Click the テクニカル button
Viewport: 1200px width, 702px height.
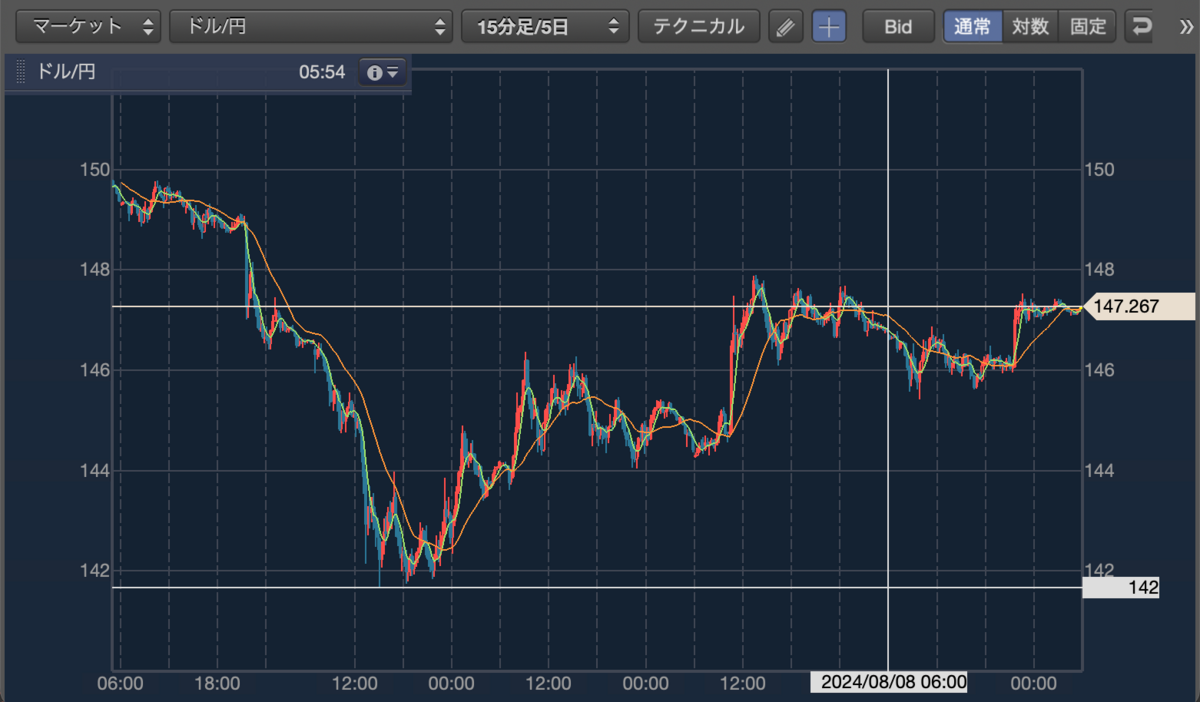(699, 27)
